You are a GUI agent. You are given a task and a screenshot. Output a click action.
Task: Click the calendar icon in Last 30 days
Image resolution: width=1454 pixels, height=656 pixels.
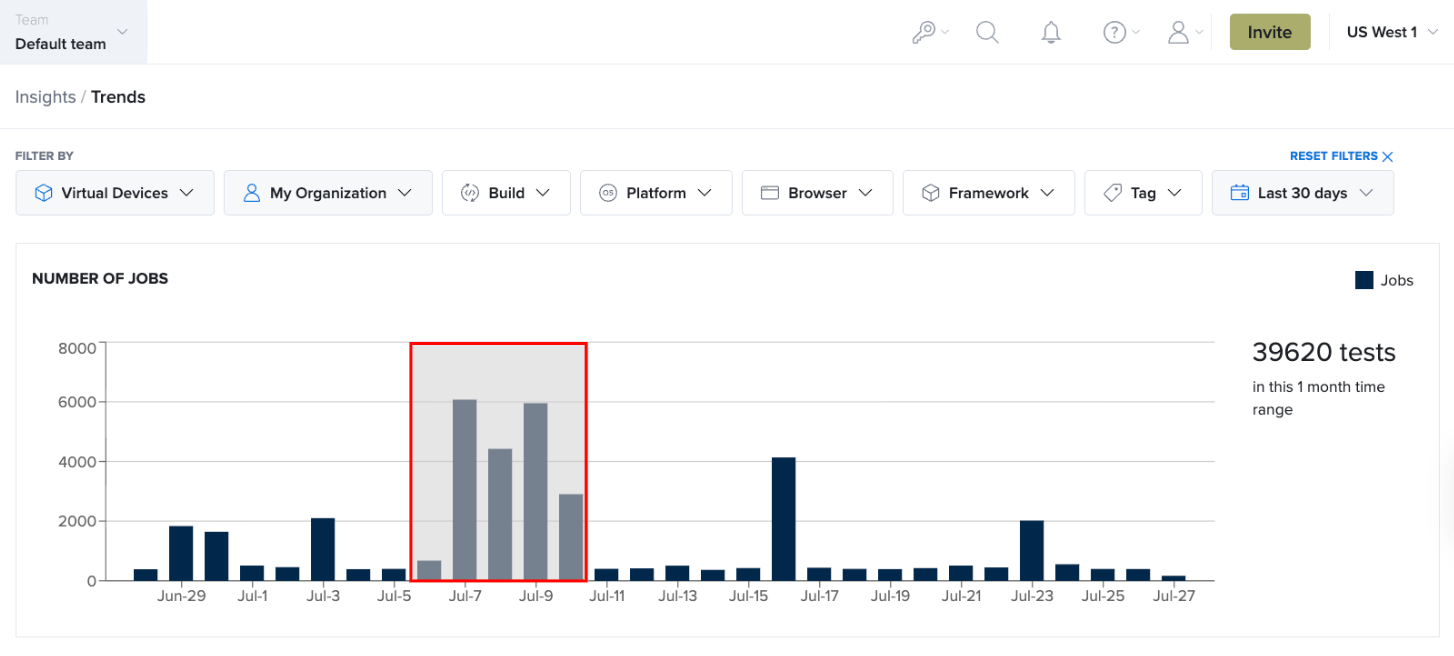point(1240,193)
